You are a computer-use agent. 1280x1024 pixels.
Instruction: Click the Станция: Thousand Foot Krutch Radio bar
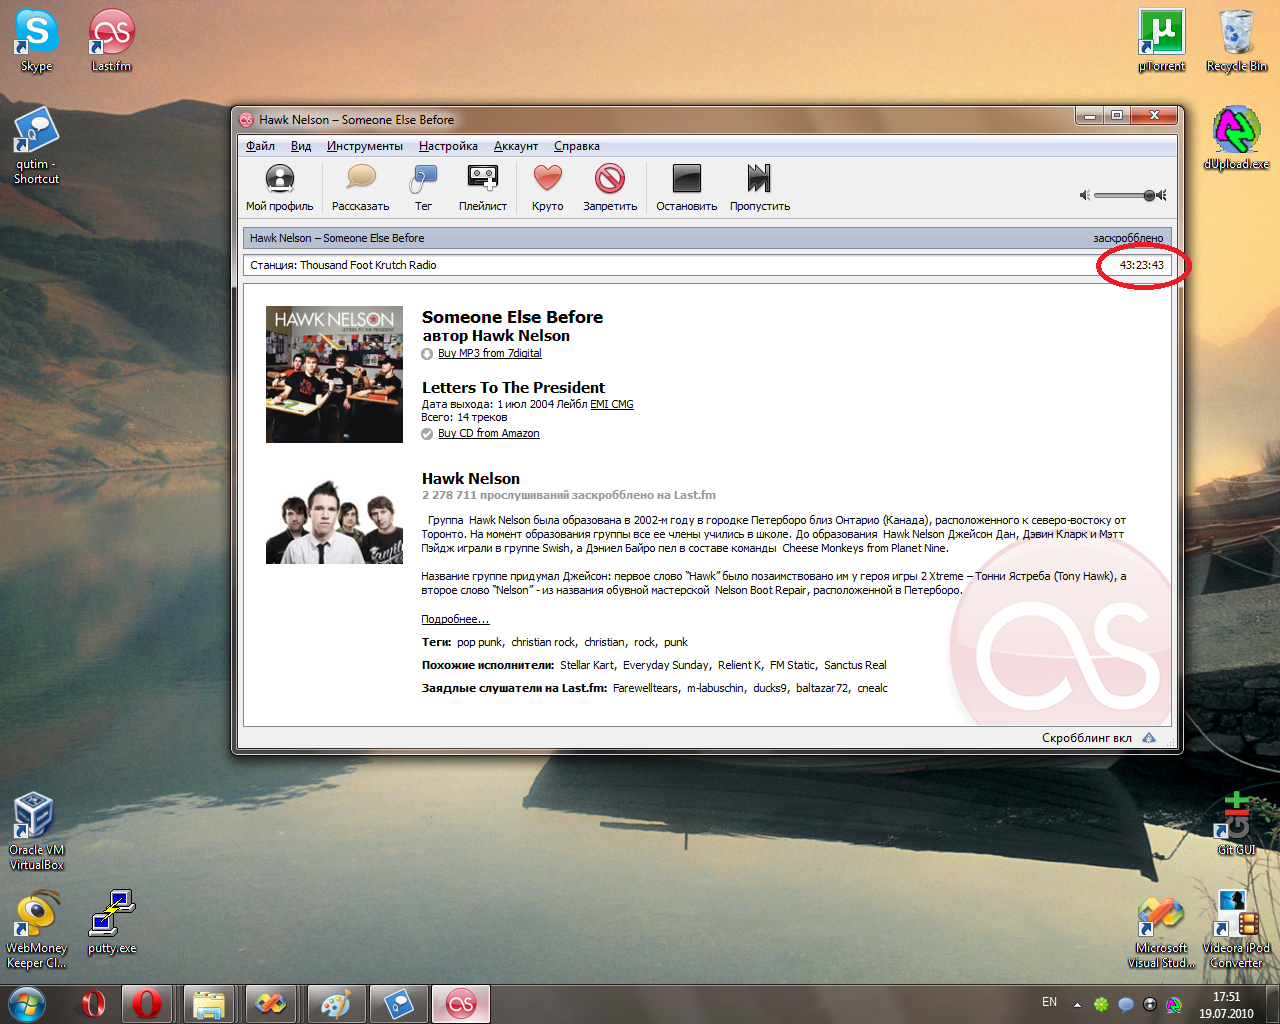click(707, 265)
